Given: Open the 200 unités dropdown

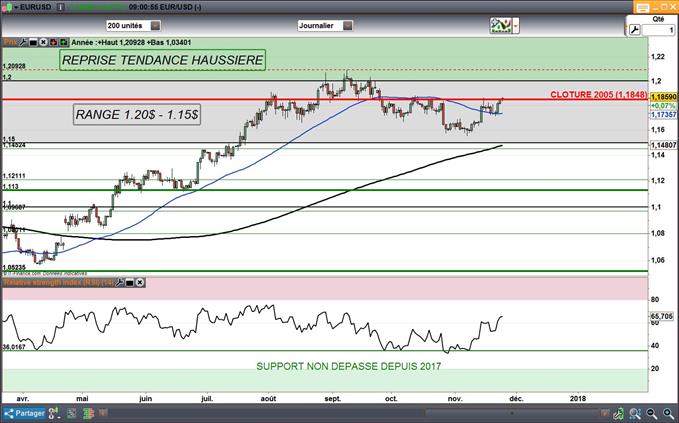Looking at the screenshot, I should 133,26.
